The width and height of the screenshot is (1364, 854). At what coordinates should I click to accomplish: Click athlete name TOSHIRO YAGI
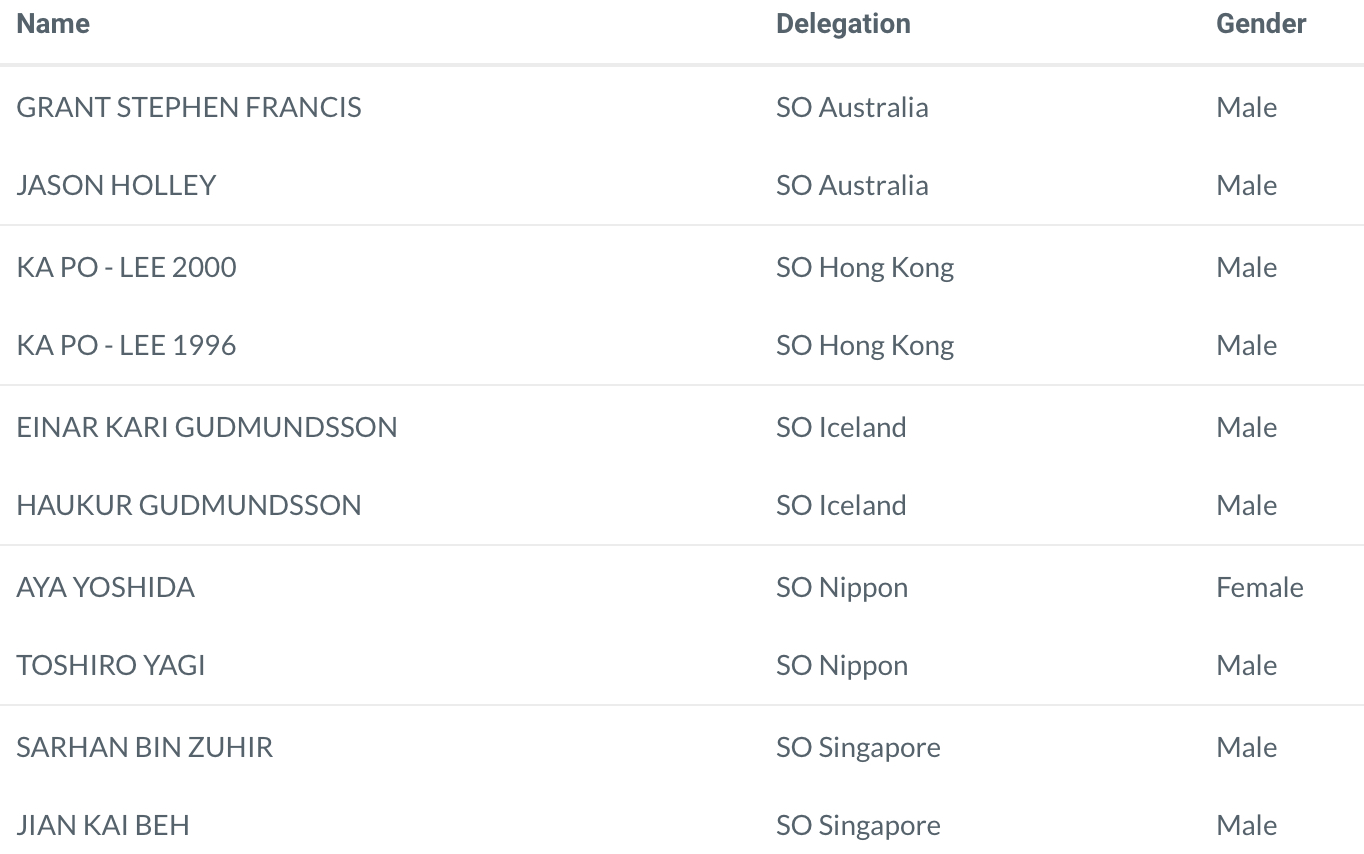coord(111,665)
